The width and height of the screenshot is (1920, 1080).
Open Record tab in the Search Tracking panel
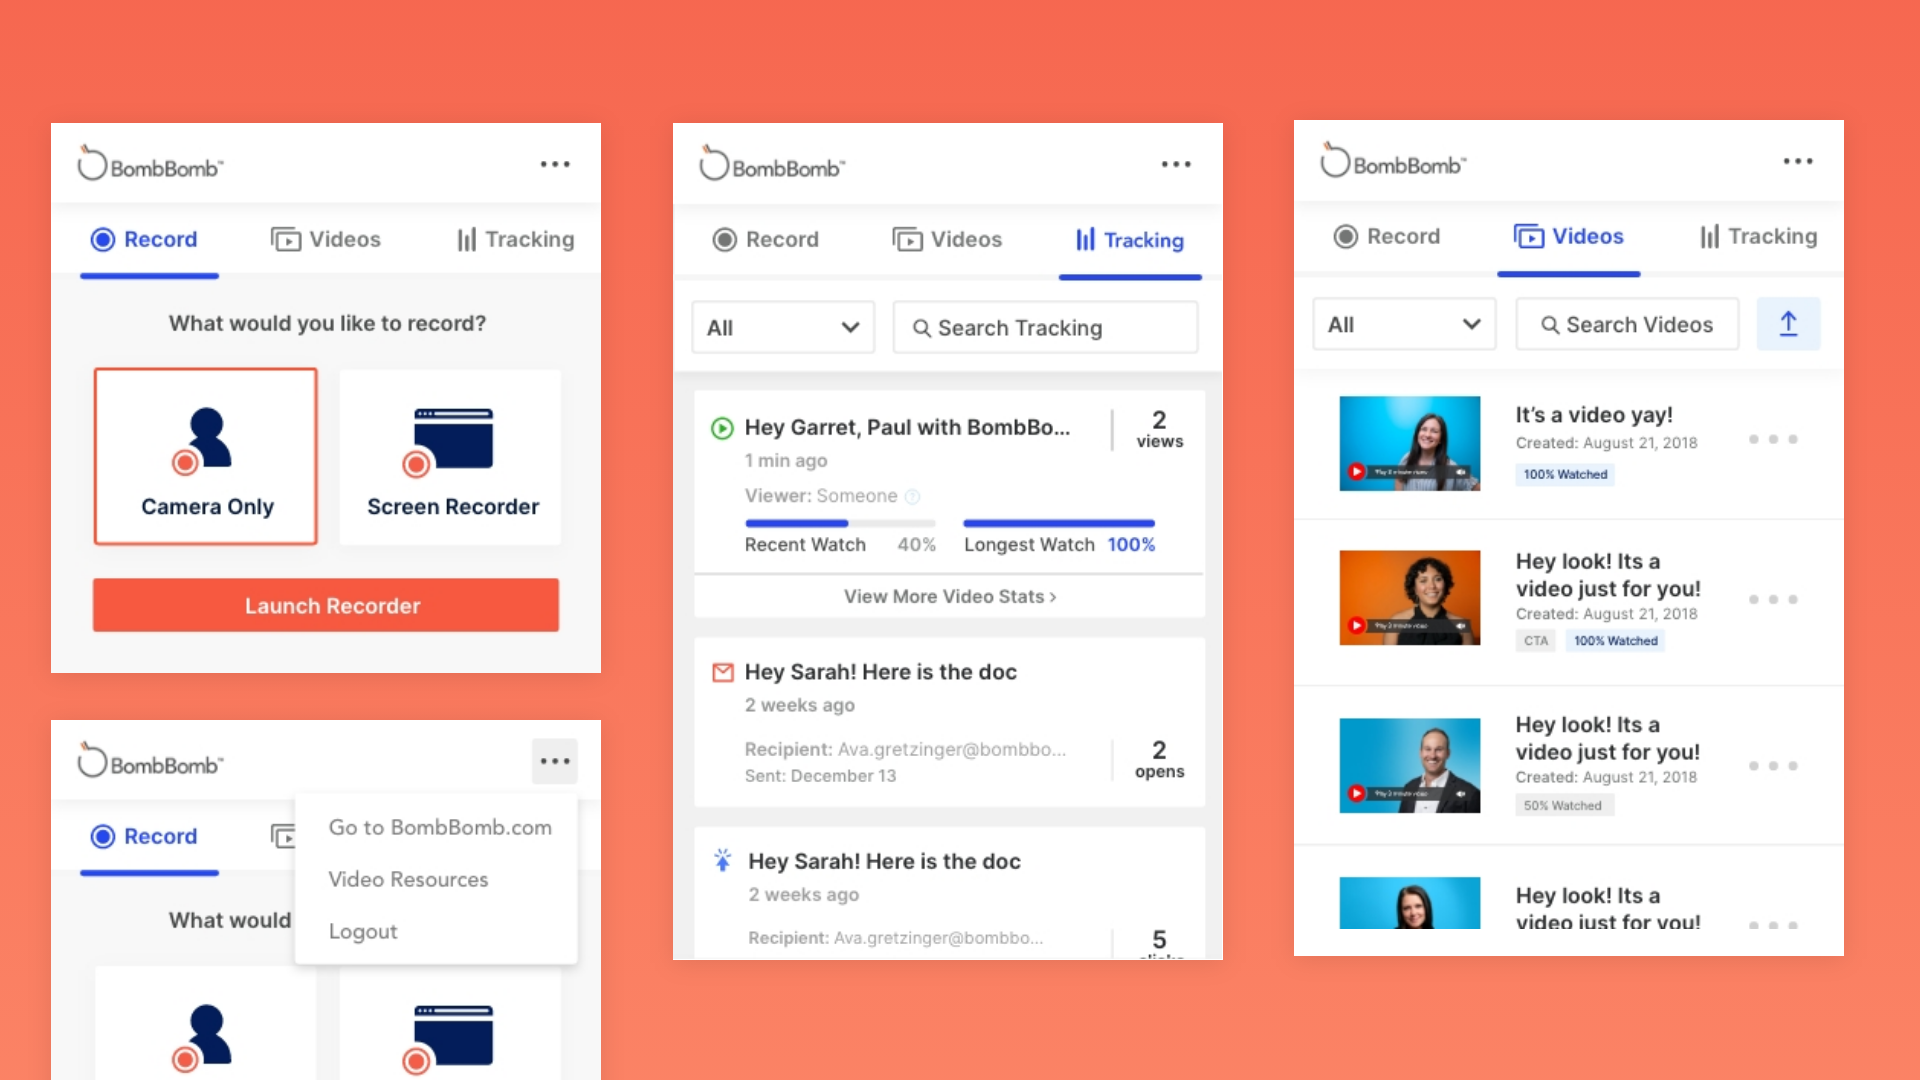tap(766, 240)
